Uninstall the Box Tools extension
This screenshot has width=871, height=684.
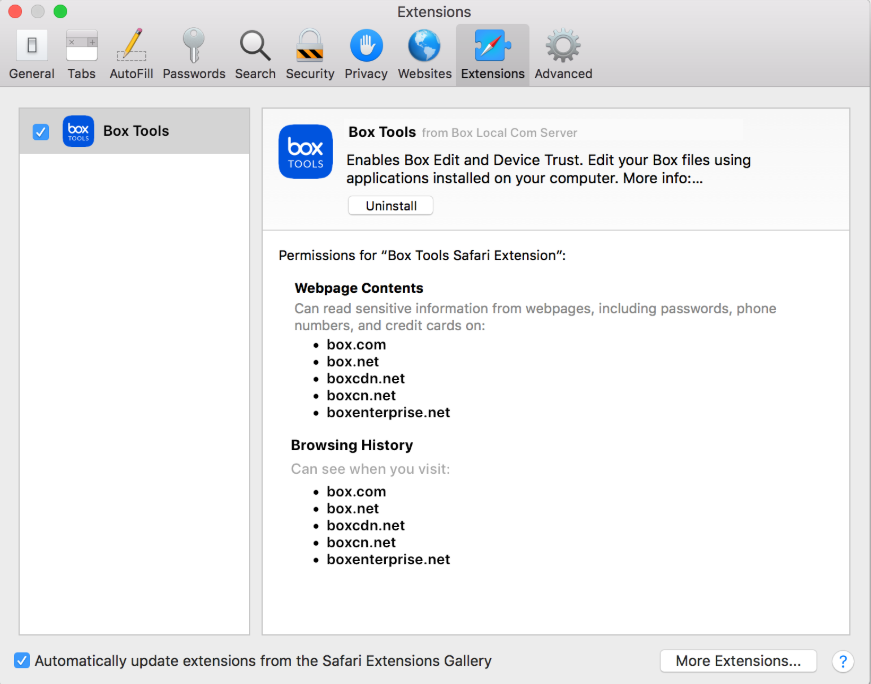point(391,206)
